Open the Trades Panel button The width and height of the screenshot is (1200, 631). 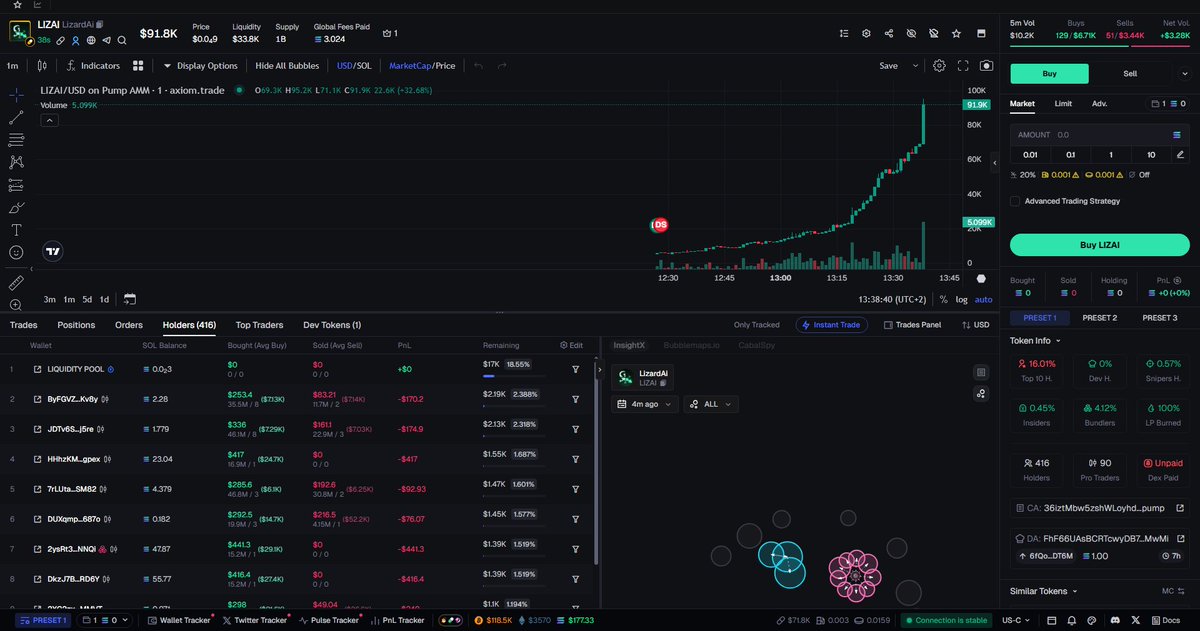[912, 325]
